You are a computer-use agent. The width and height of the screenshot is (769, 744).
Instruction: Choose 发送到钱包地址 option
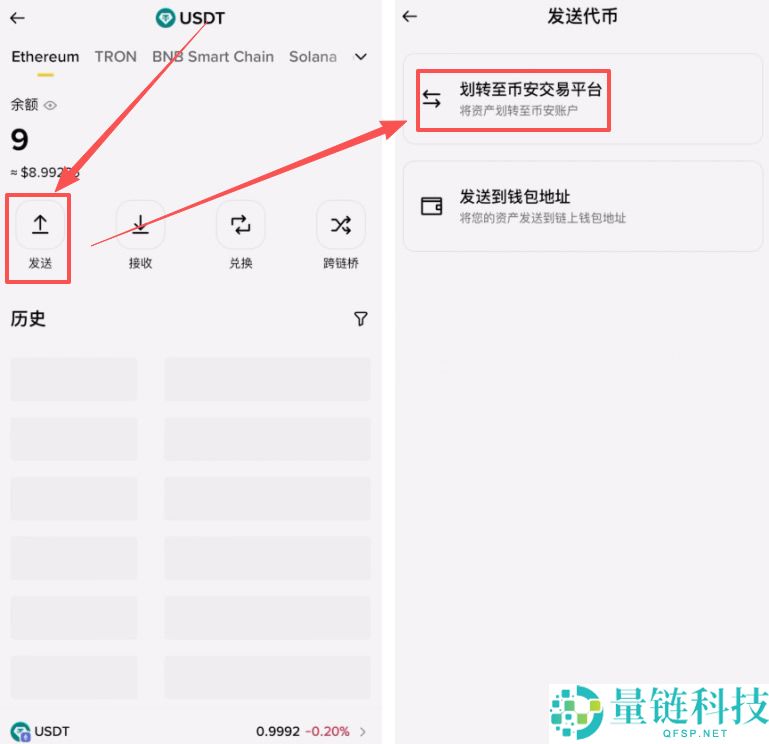583,206
